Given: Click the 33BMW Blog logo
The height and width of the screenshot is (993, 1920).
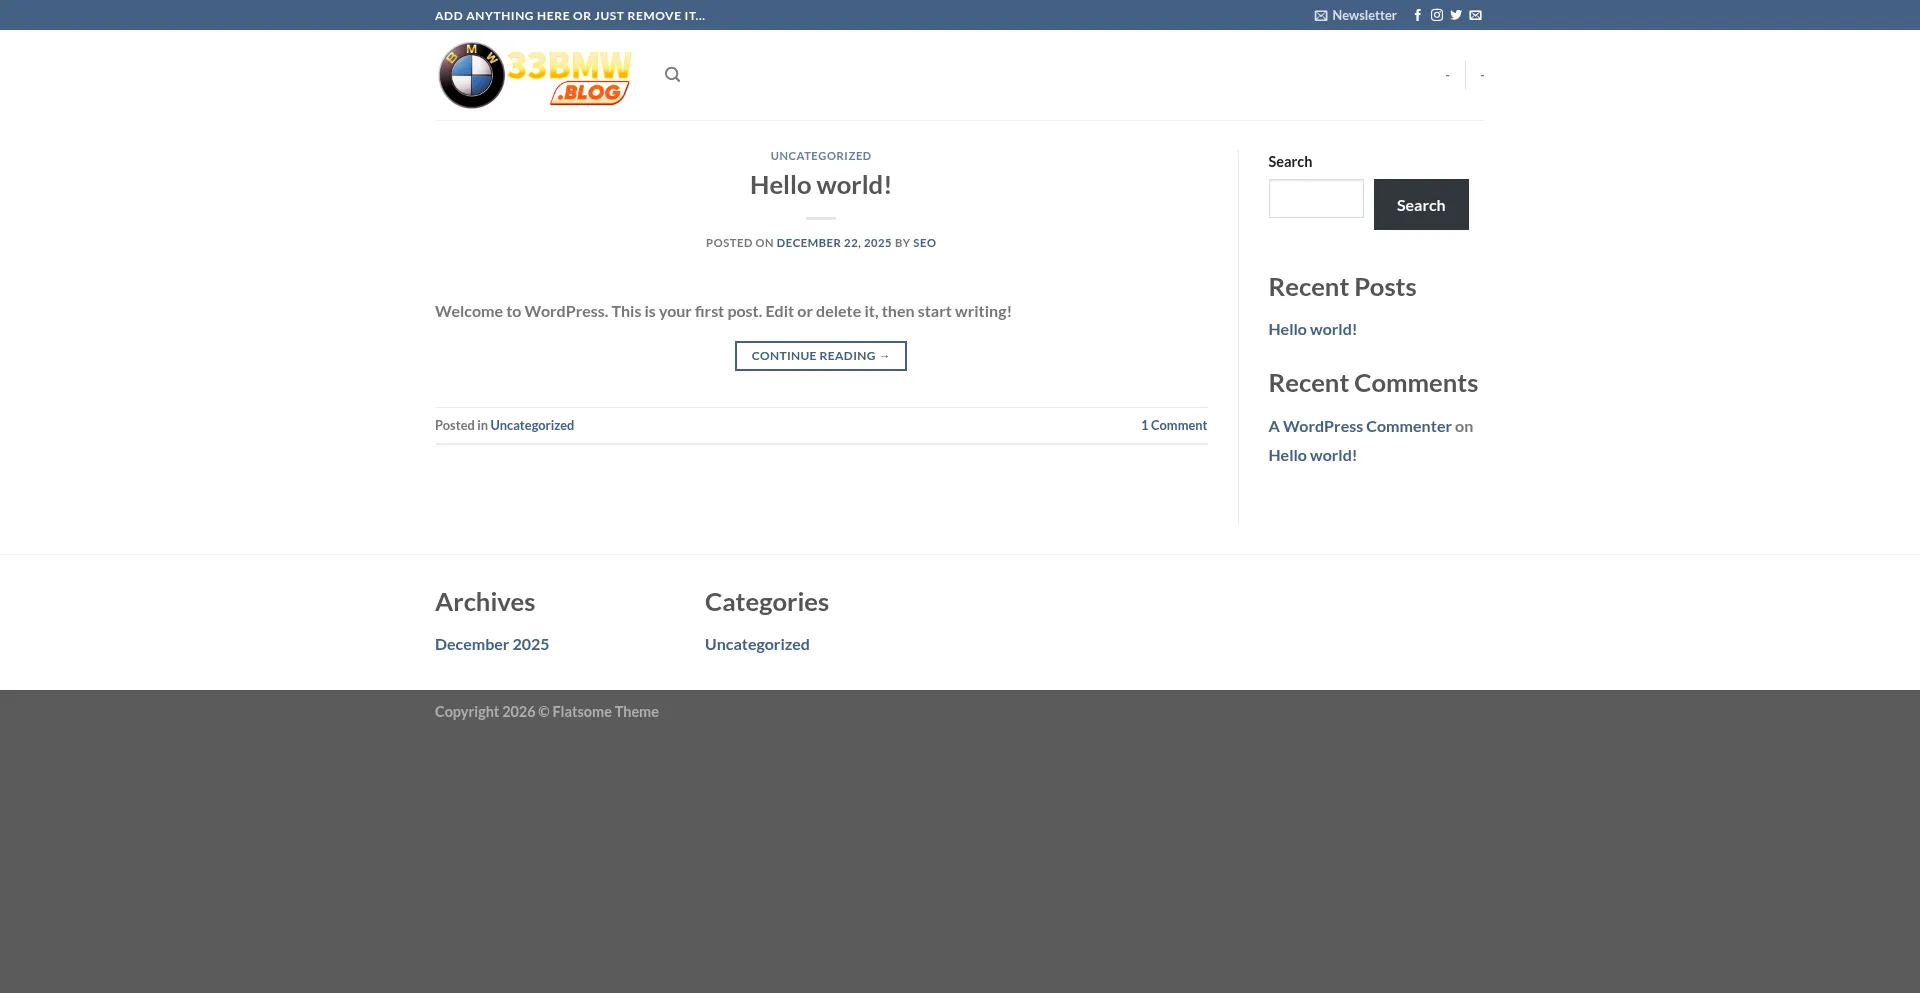Looking at the screenshot, I should point(535,75).
